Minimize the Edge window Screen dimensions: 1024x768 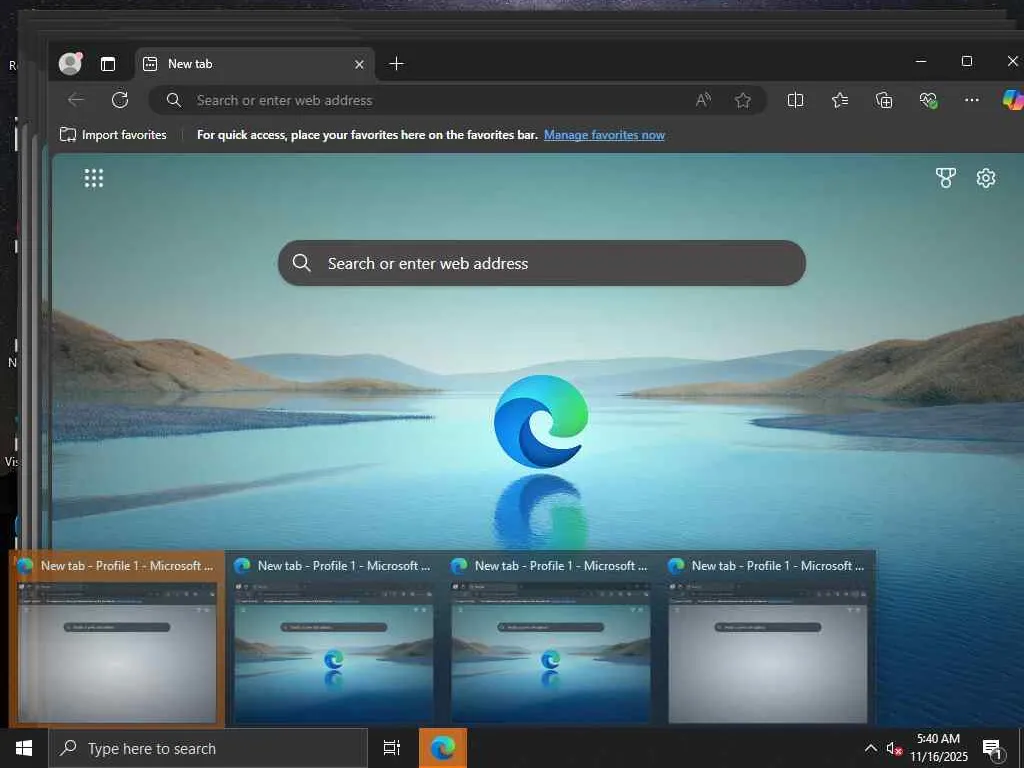[921, 61]
